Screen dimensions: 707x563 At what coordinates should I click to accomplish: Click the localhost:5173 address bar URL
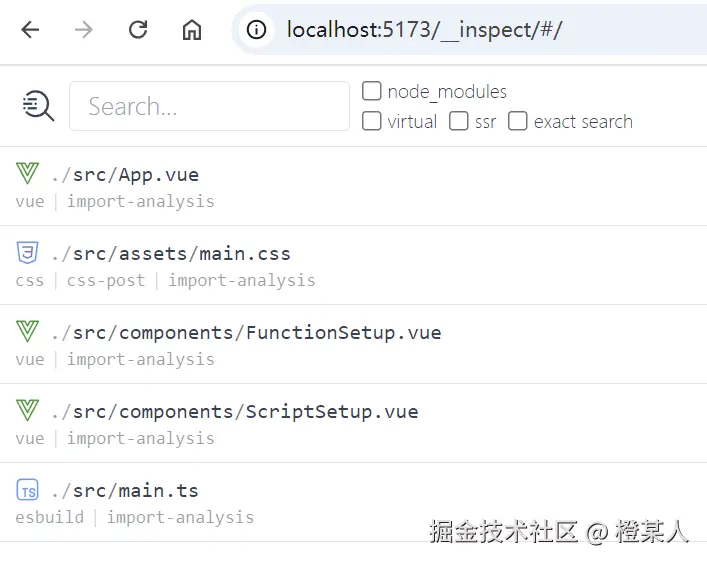(x=424, y=30)
